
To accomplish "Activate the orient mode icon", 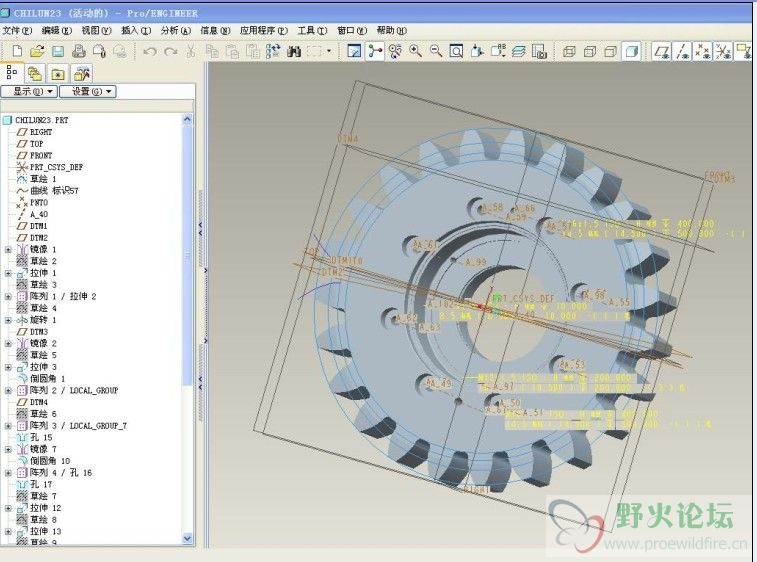I will (x=395, y=51).
